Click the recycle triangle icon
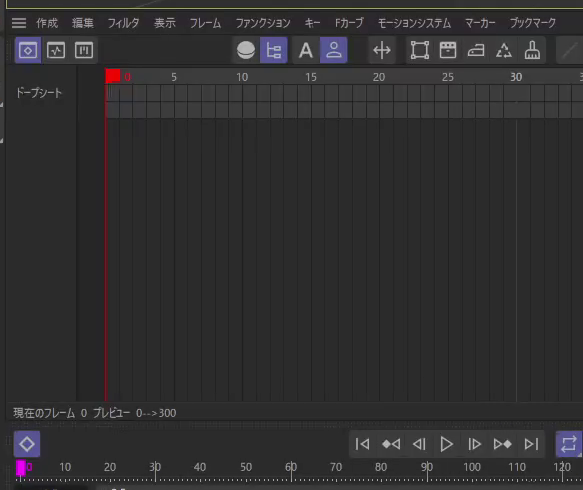 [x=504, y=50]
